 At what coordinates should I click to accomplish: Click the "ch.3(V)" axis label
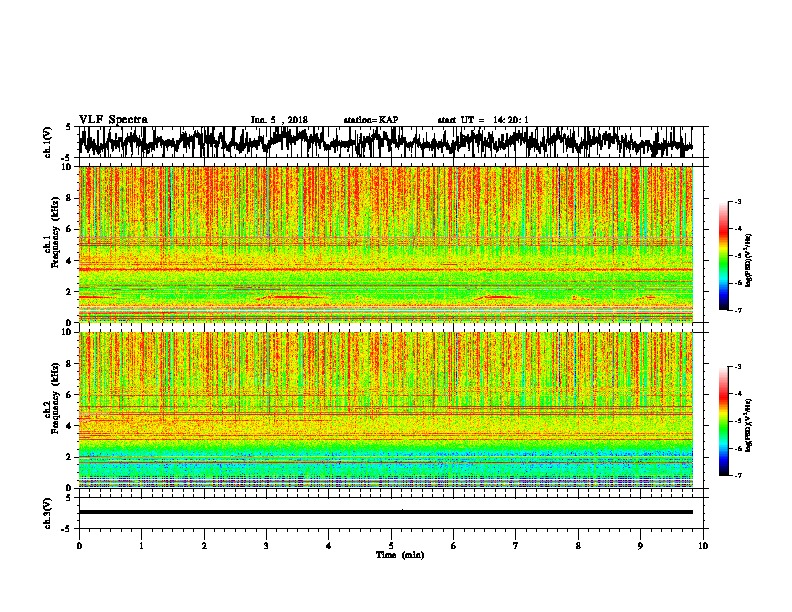pyautogui.click(x=48, y=513)
